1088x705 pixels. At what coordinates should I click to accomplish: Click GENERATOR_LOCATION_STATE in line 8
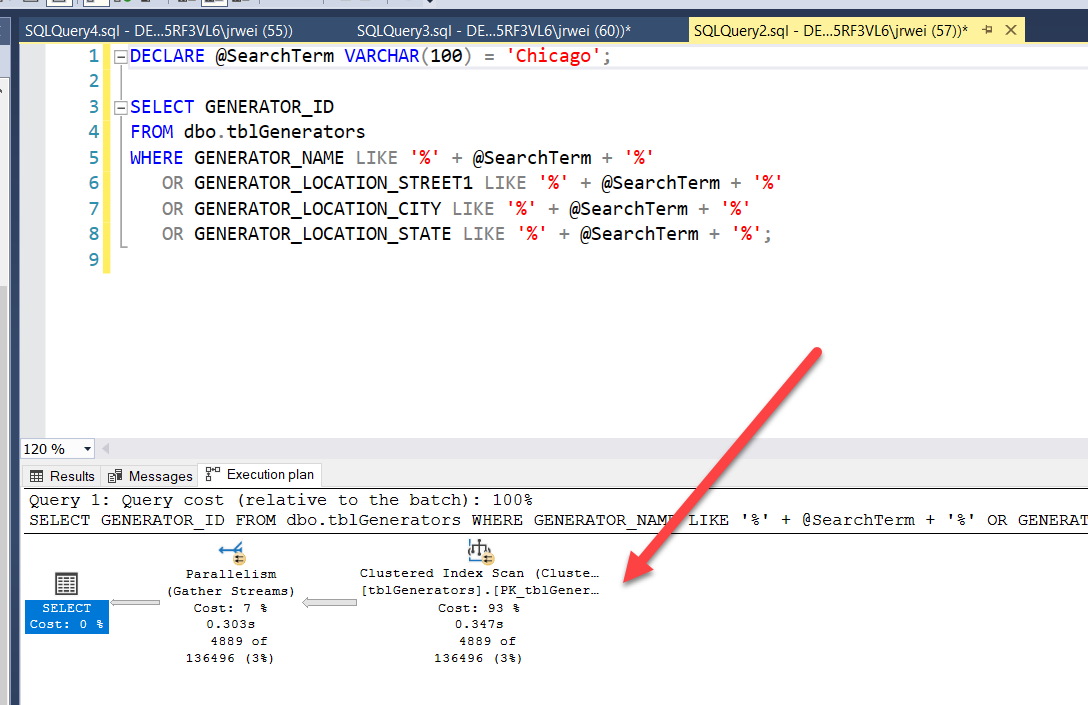(323, 234)
